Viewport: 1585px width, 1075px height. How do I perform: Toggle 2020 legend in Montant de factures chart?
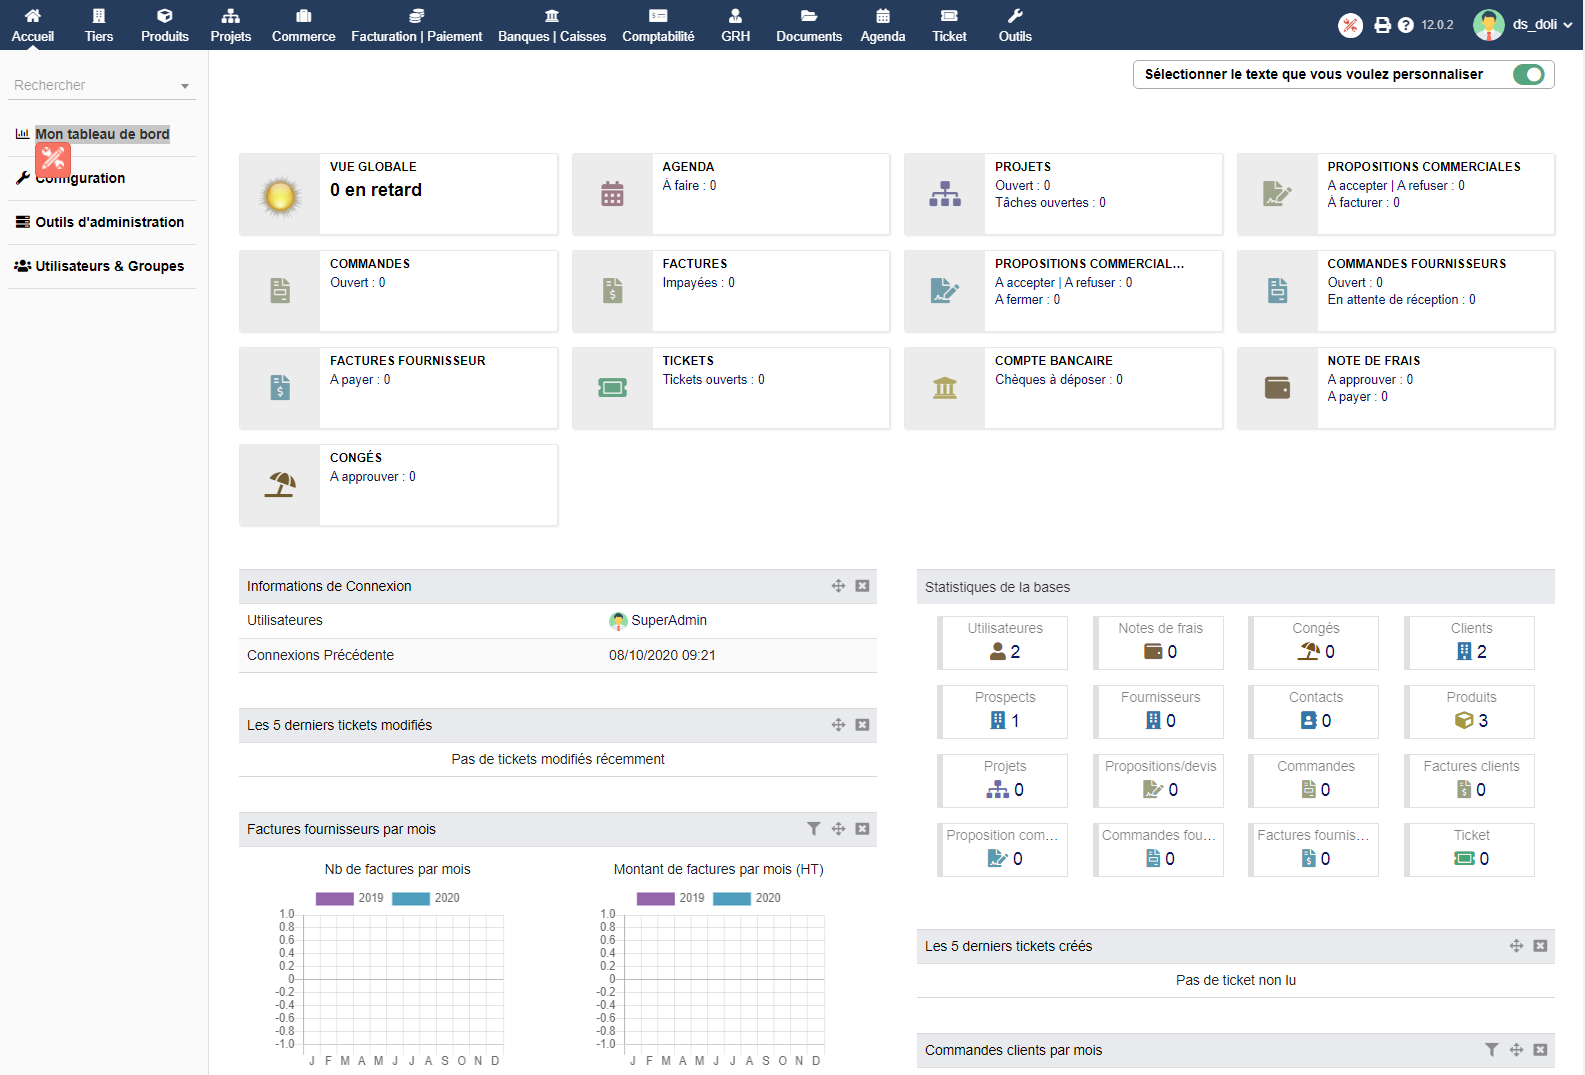tap(732, 898)
